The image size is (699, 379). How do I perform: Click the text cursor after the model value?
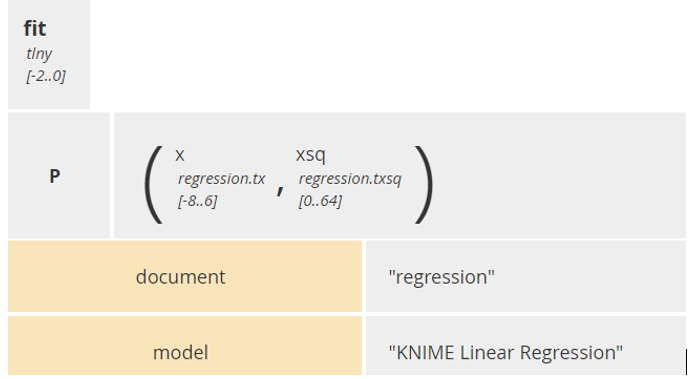(x=687, y=362)
